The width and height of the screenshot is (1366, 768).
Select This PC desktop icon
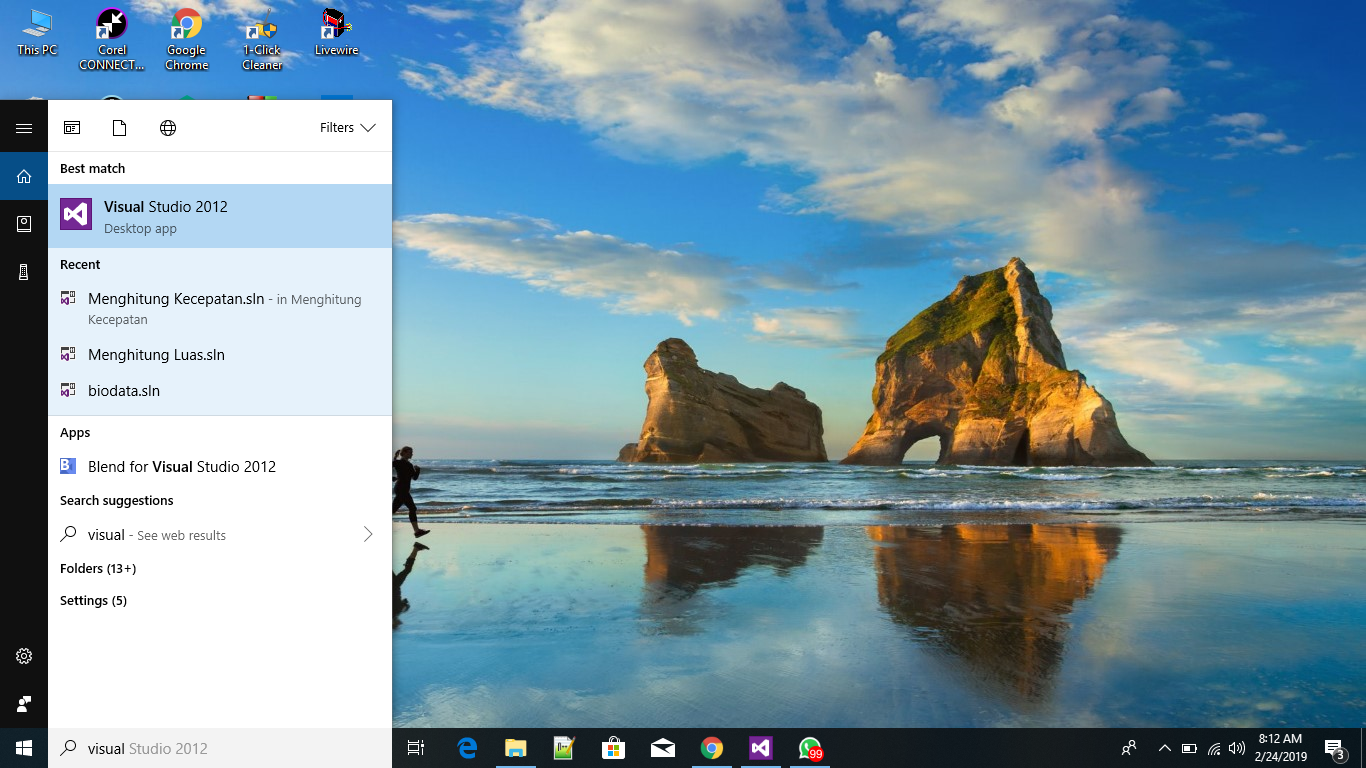click(38, 33)
